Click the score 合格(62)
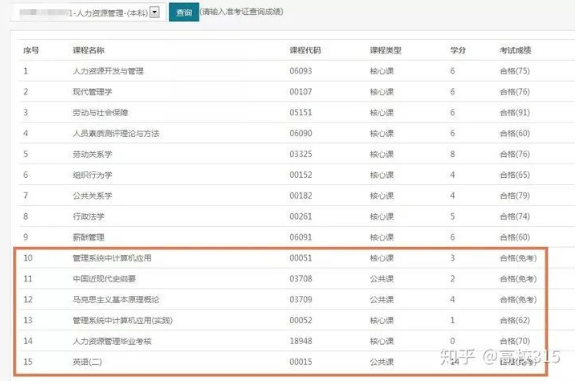577x390 pixels. point(515,320)
